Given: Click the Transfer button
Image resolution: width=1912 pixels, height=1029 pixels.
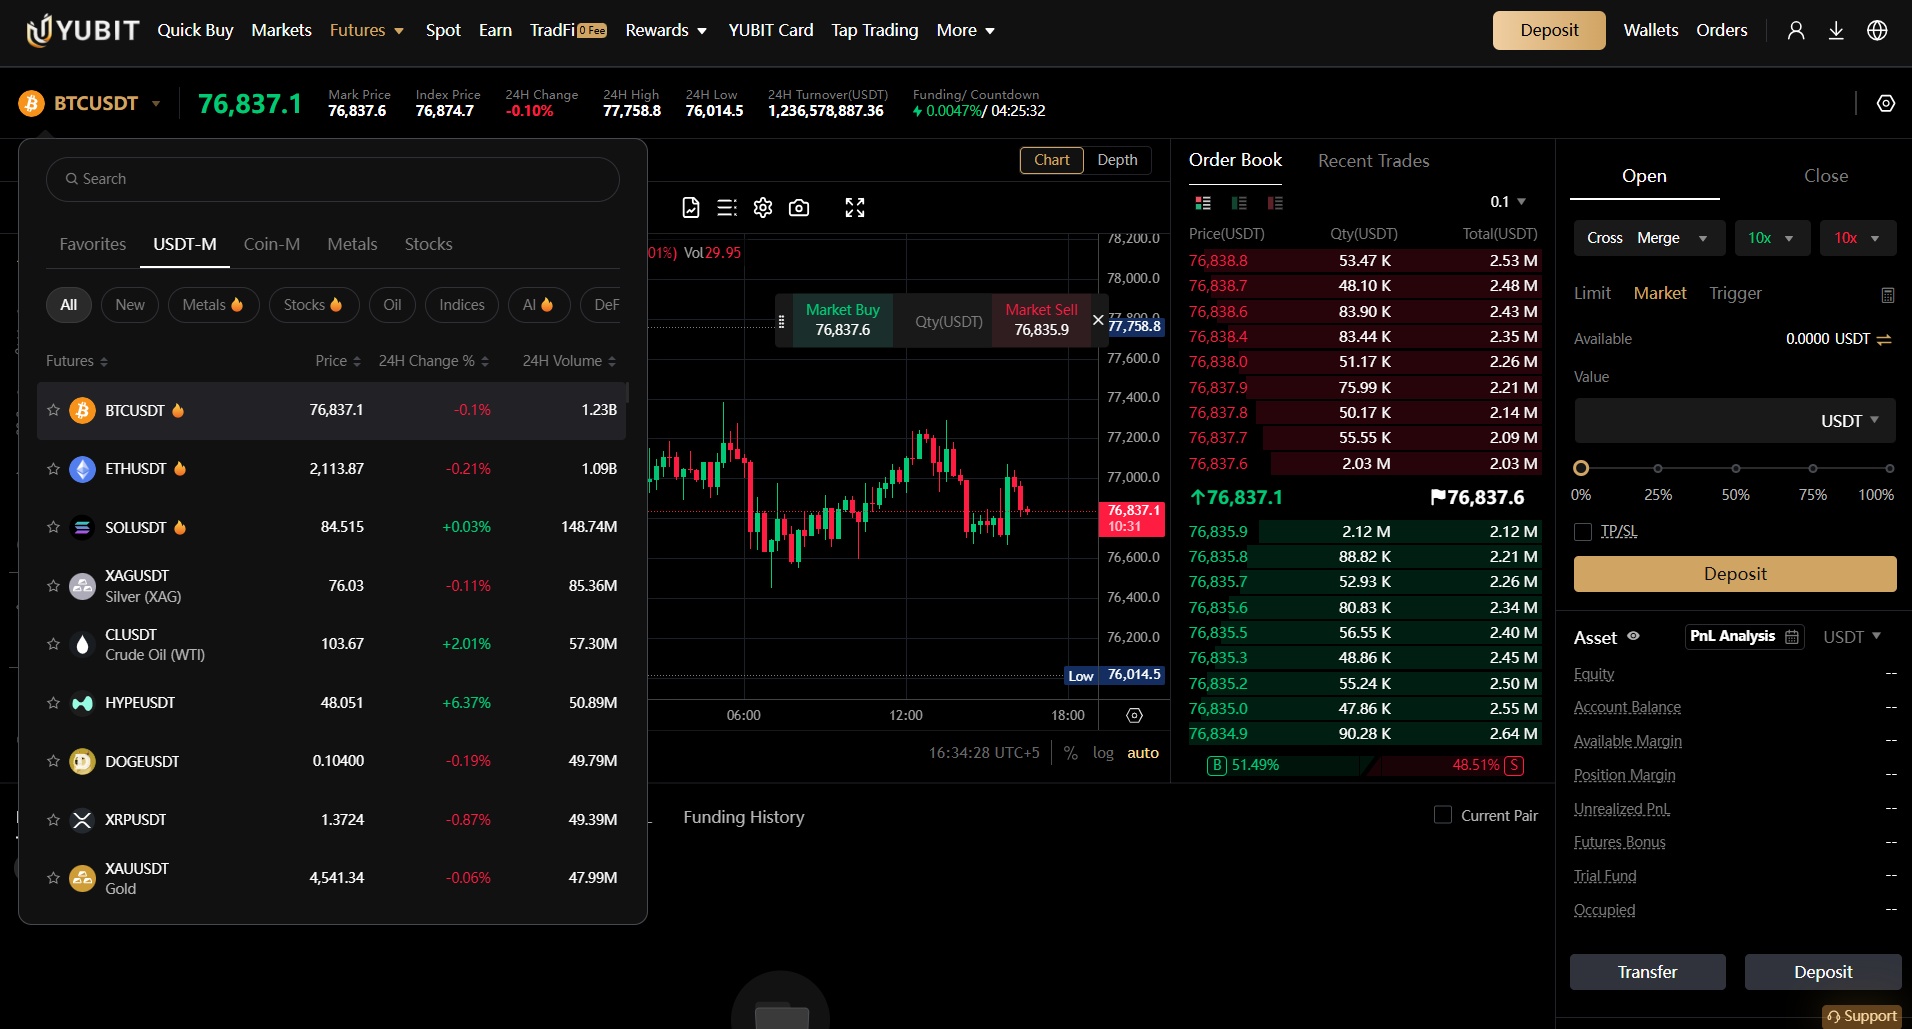Looking at the screenshot, I should click(1648, 972).
